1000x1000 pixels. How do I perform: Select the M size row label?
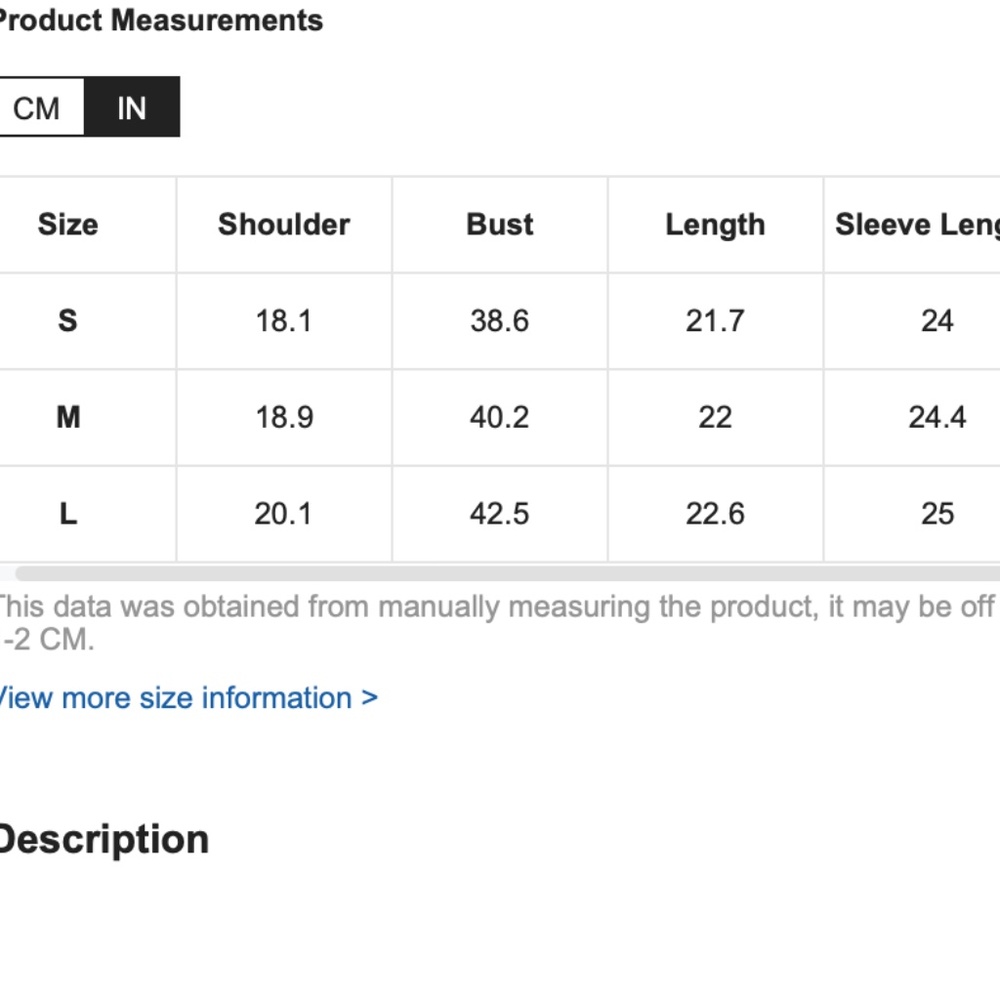pyautogui.click(x=68, y=418)
